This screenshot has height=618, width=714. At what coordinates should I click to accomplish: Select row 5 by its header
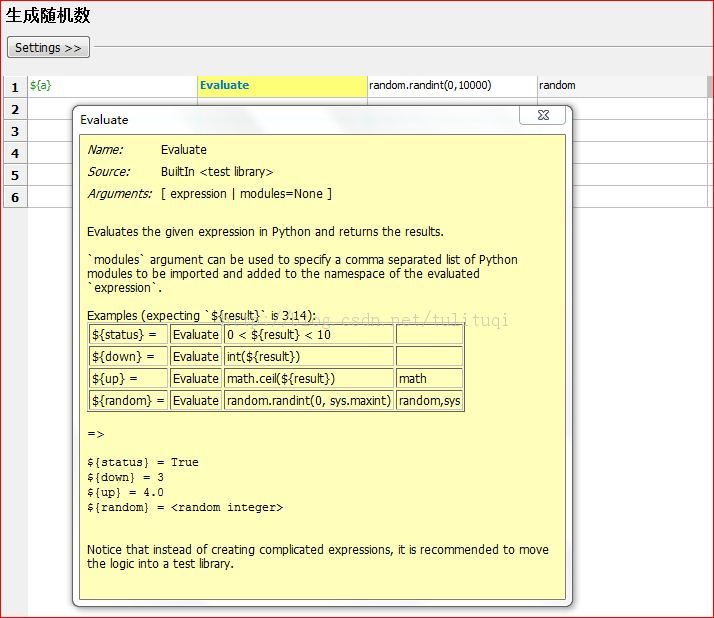click(x=15, y=175)
